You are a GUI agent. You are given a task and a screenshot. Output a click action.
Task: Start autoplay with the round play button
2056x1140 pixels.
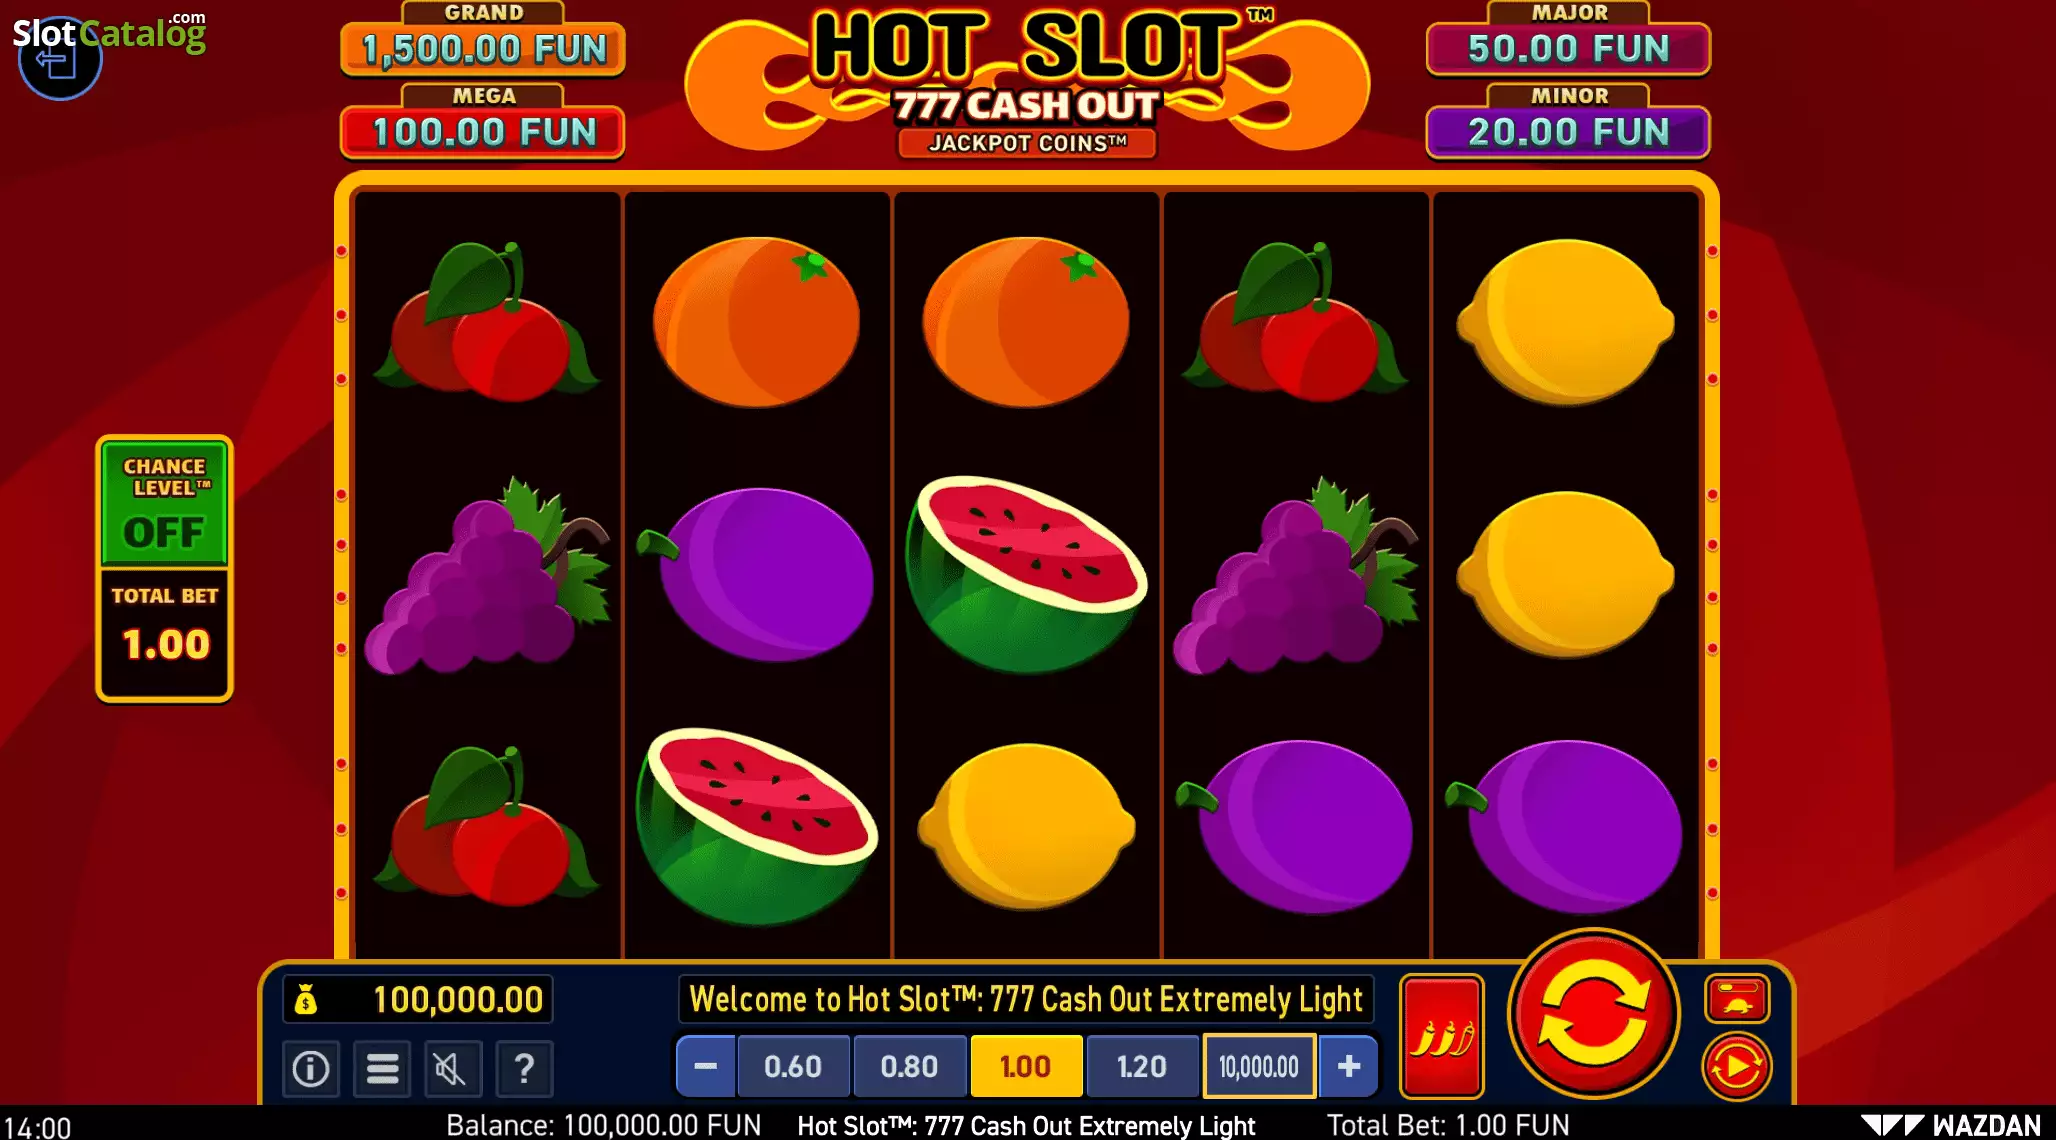1737,1067
